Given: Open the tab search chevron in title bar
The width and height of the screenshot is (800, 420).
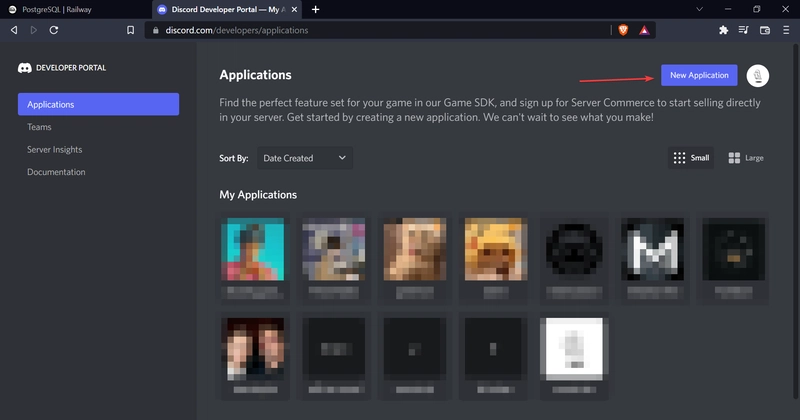Looking at the screenshot, I should click(699, 9).
